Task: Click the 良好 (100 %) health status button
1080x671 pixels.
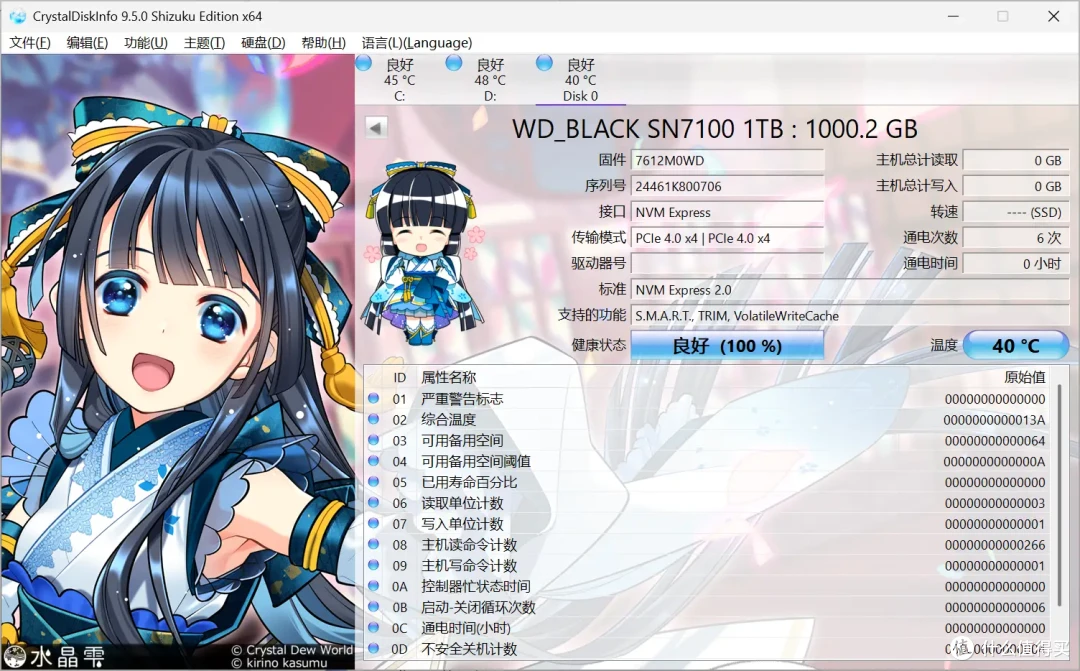Action: coord(727,345)
